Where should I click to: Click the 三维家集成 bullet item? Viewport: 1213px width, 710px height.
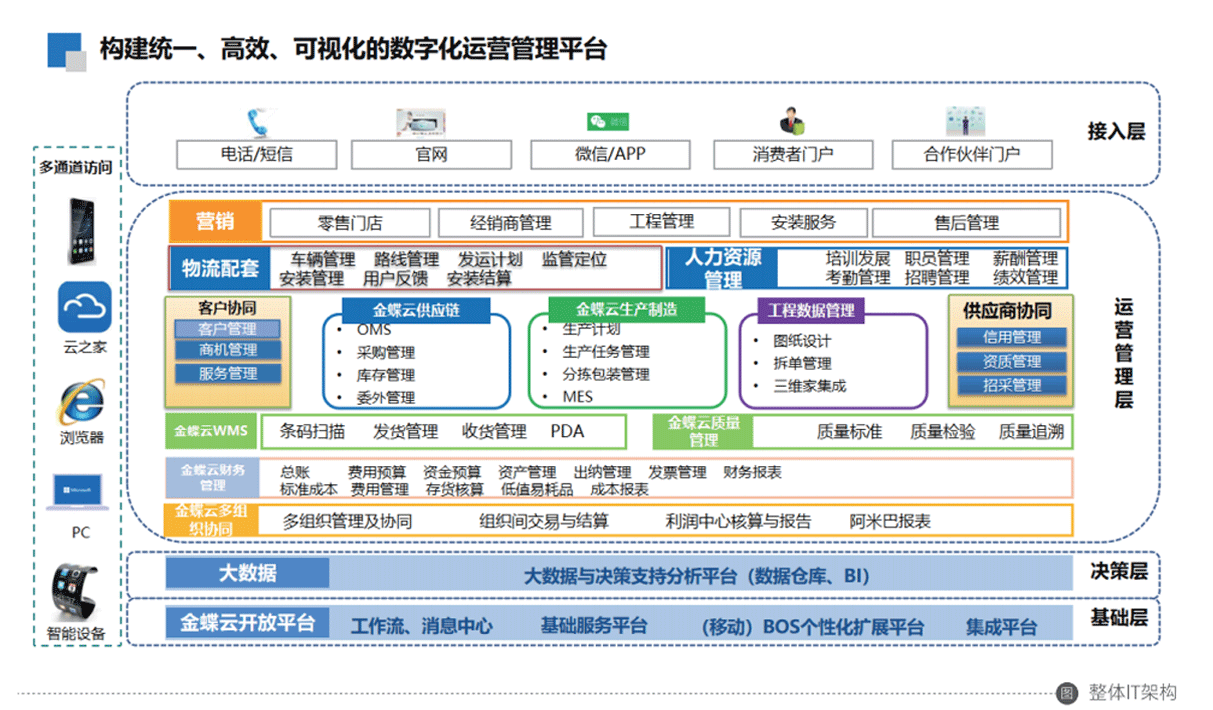(810, 385)
